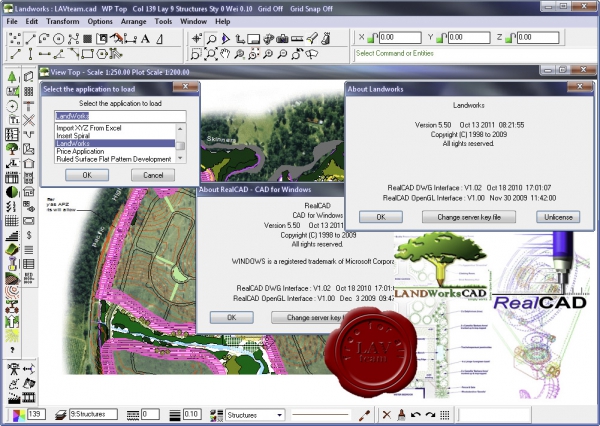600x426 pixels.
Task: Open the Options menu
Action: point(100,21)
